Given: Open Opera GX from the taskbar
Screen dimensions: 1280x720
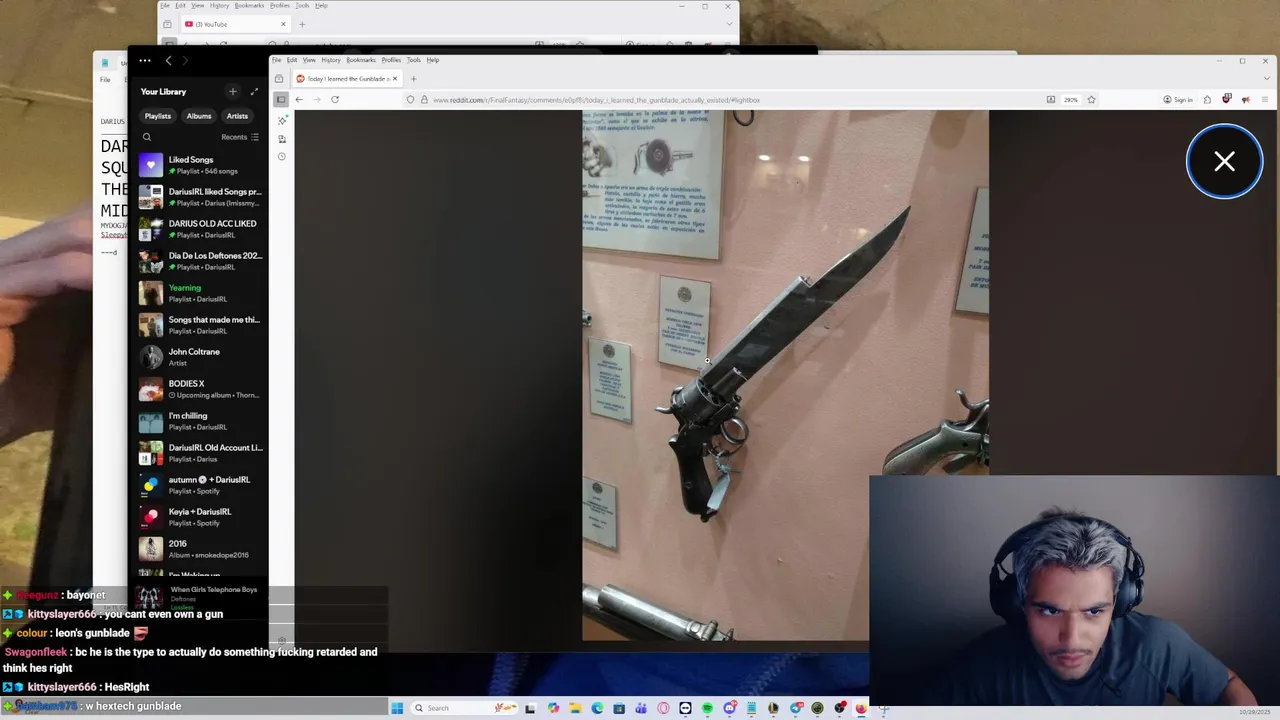Looking at the screenshot, I should click(x=663, y=708).
